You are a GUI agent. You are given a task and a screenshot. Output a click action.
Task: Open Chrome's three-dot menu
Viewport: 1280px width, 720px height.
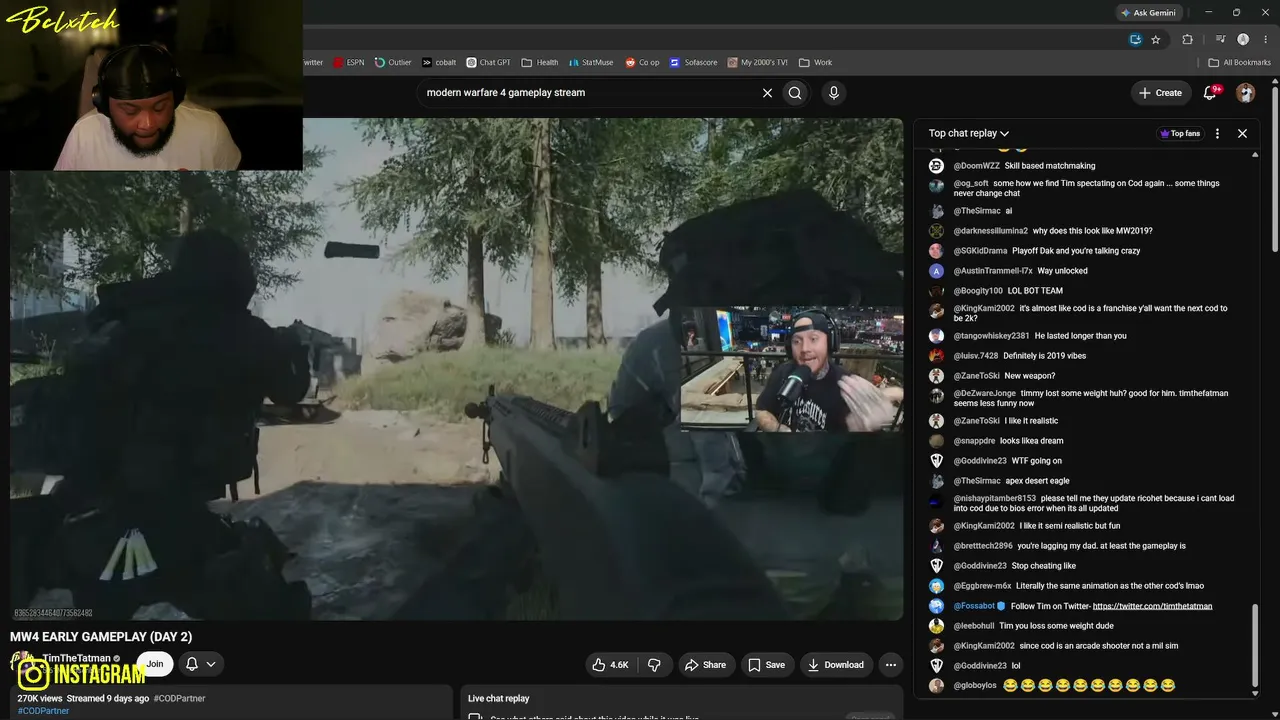[1266, 40]
